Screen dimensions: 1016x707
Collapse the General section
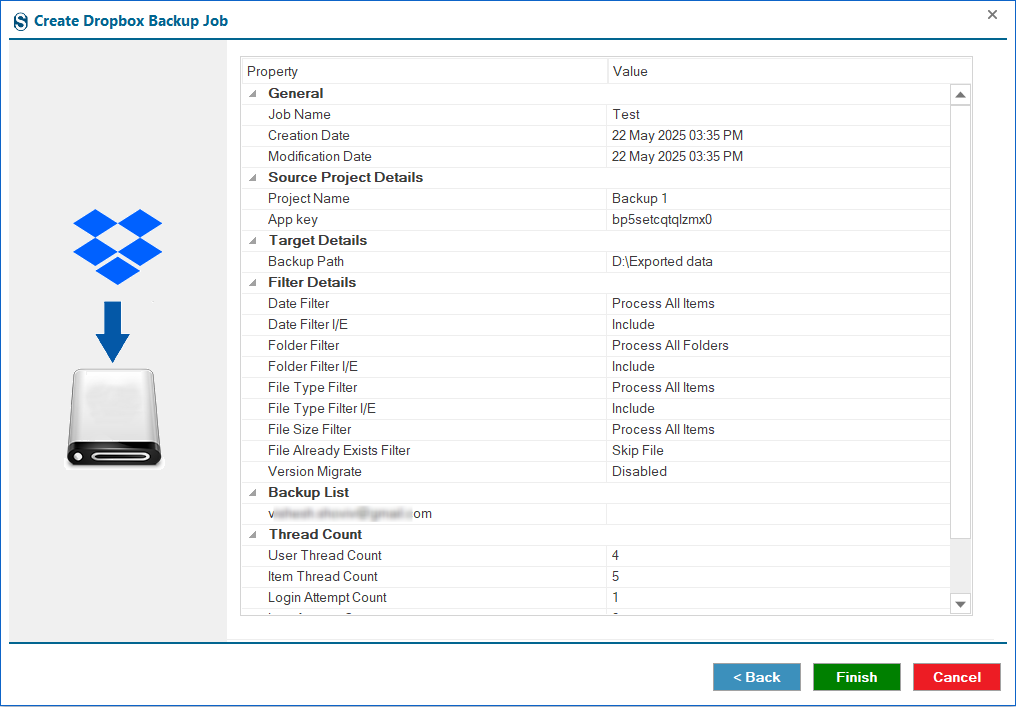253,93
